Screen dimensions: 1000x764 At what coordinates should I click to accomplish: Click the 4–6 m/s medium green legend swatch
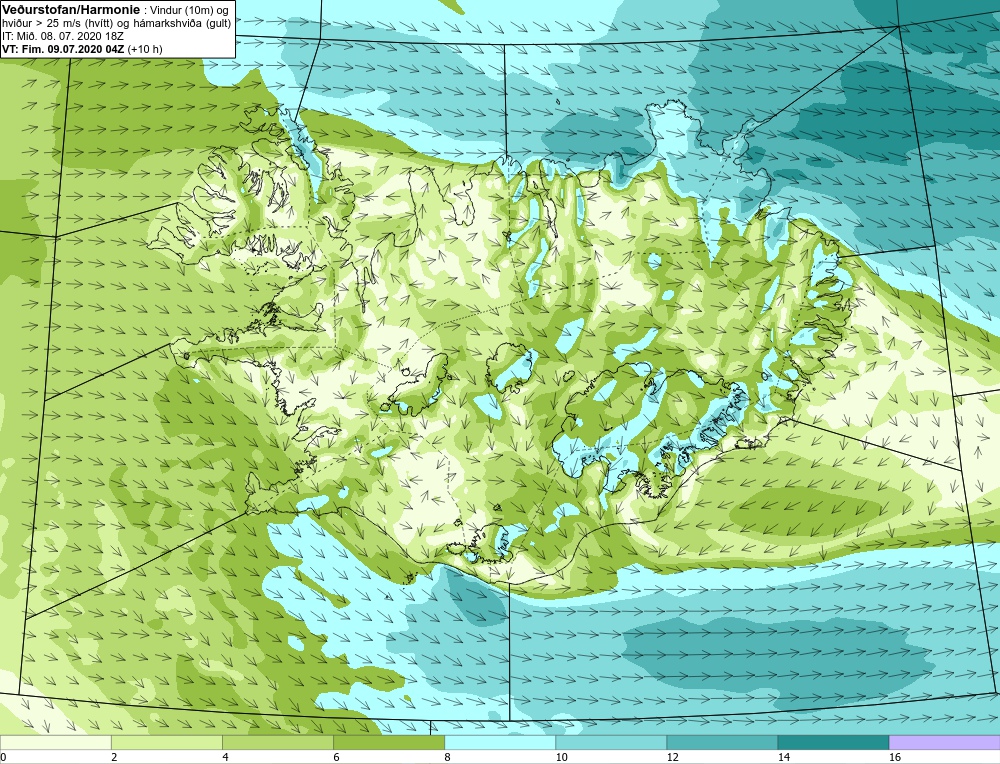(277, 742)
